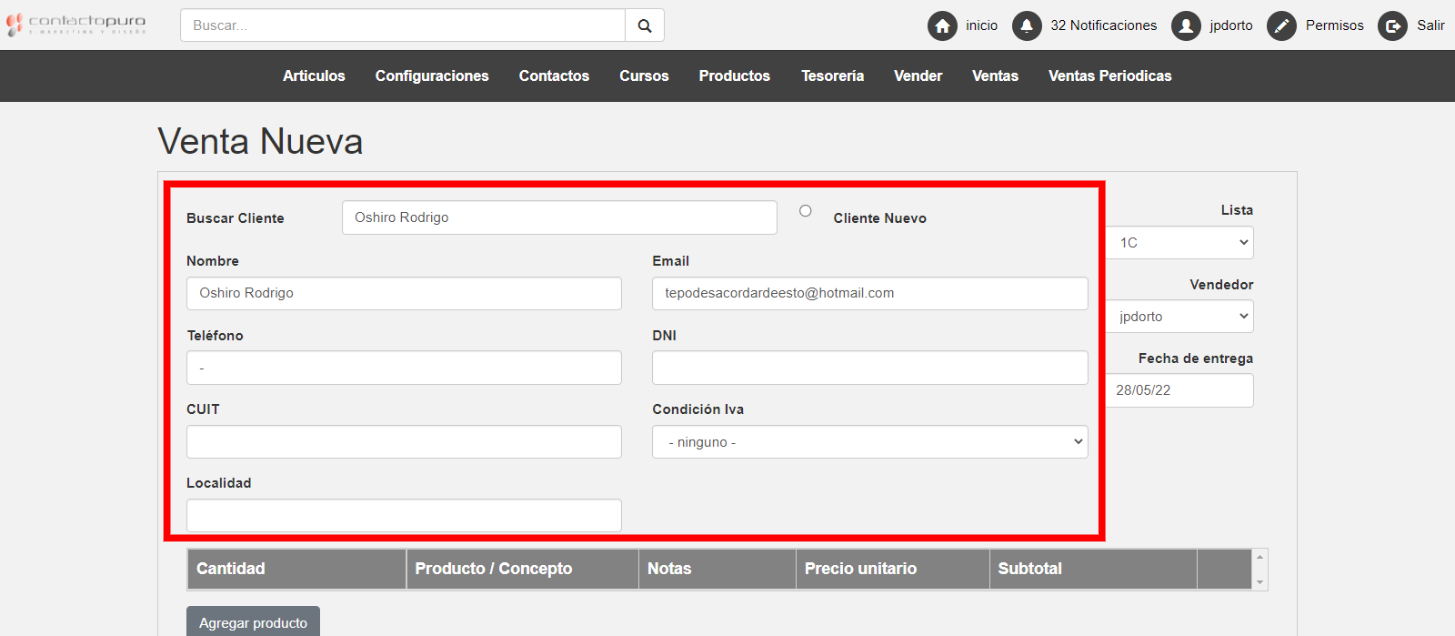Click the 32 Notificaciones link
The image size is (1455, 636).
(1103, 26)
